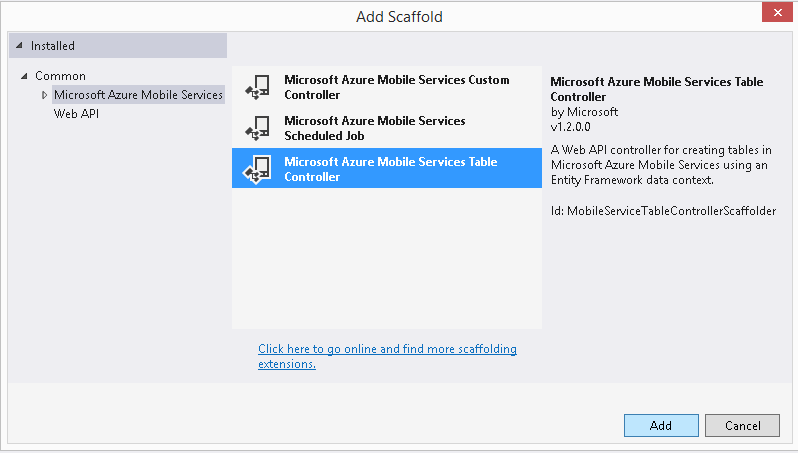Select the Common tree item label
The image size is (798, 453).
pos(60,76)
